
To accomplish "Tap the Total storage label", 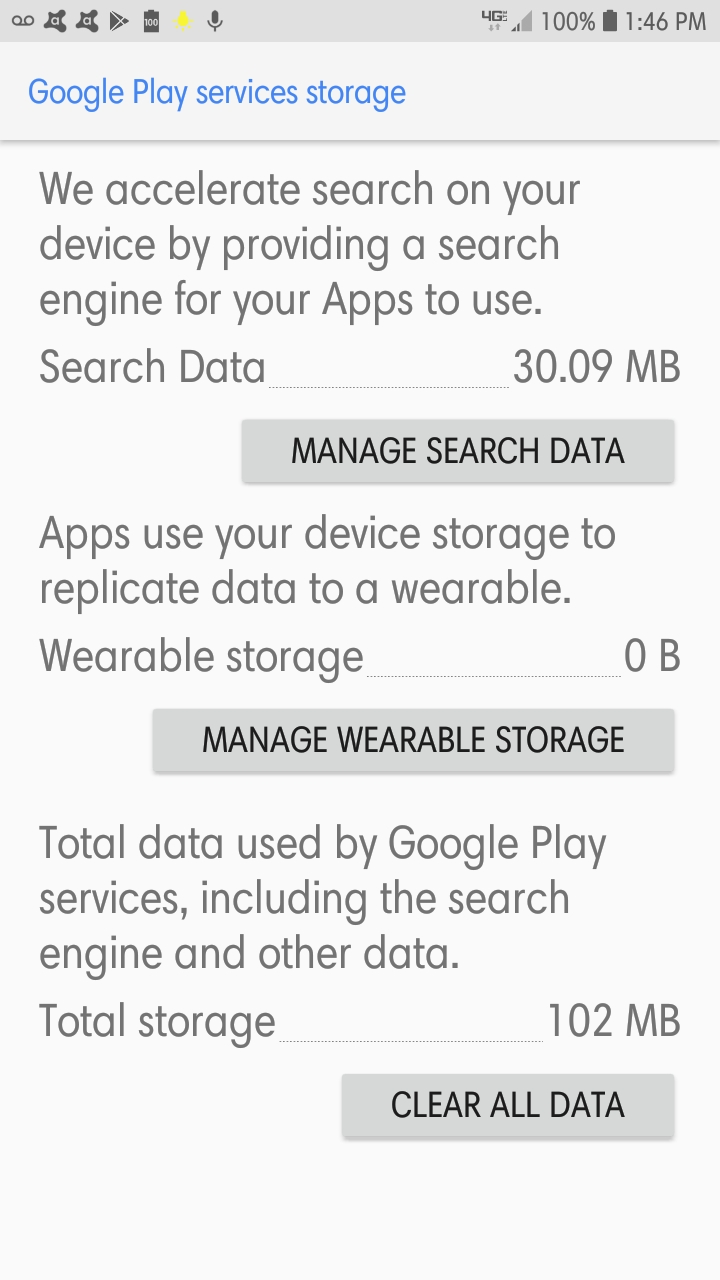I will 157,1023.
